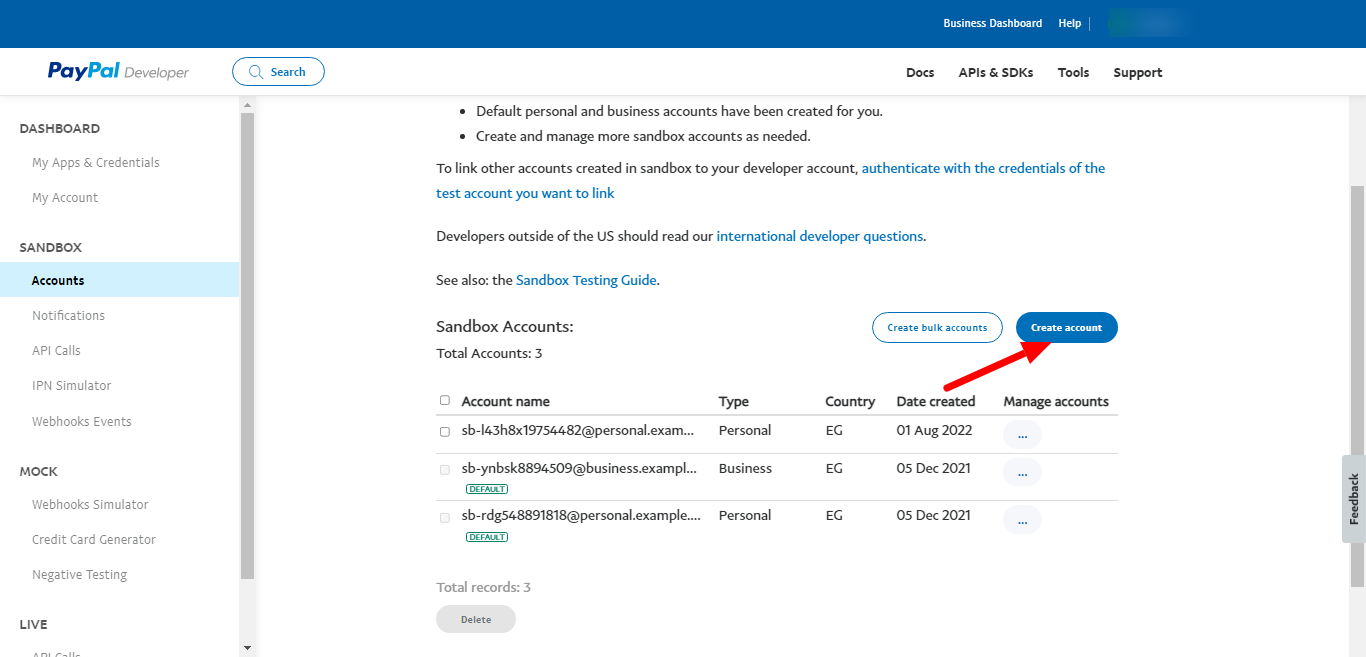Click Create account button
Screen dimensions: 1366x657
1067,328
